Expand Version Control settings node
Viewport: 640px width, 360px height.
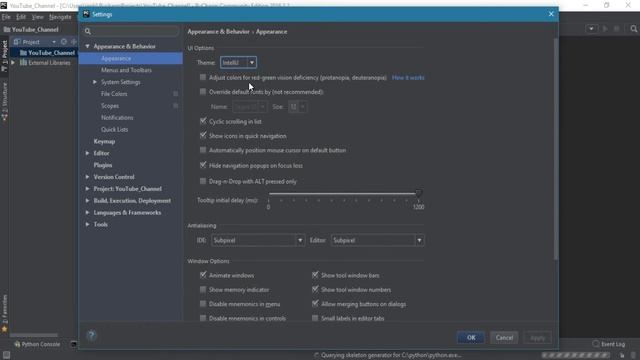click(x=87, y=177)
